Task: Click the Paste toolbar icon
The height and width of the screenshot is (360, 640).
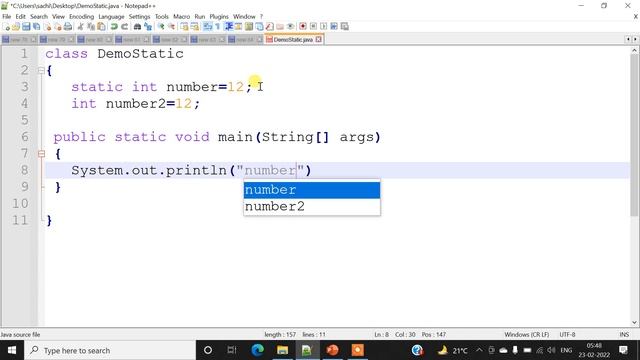Action: 101,27
